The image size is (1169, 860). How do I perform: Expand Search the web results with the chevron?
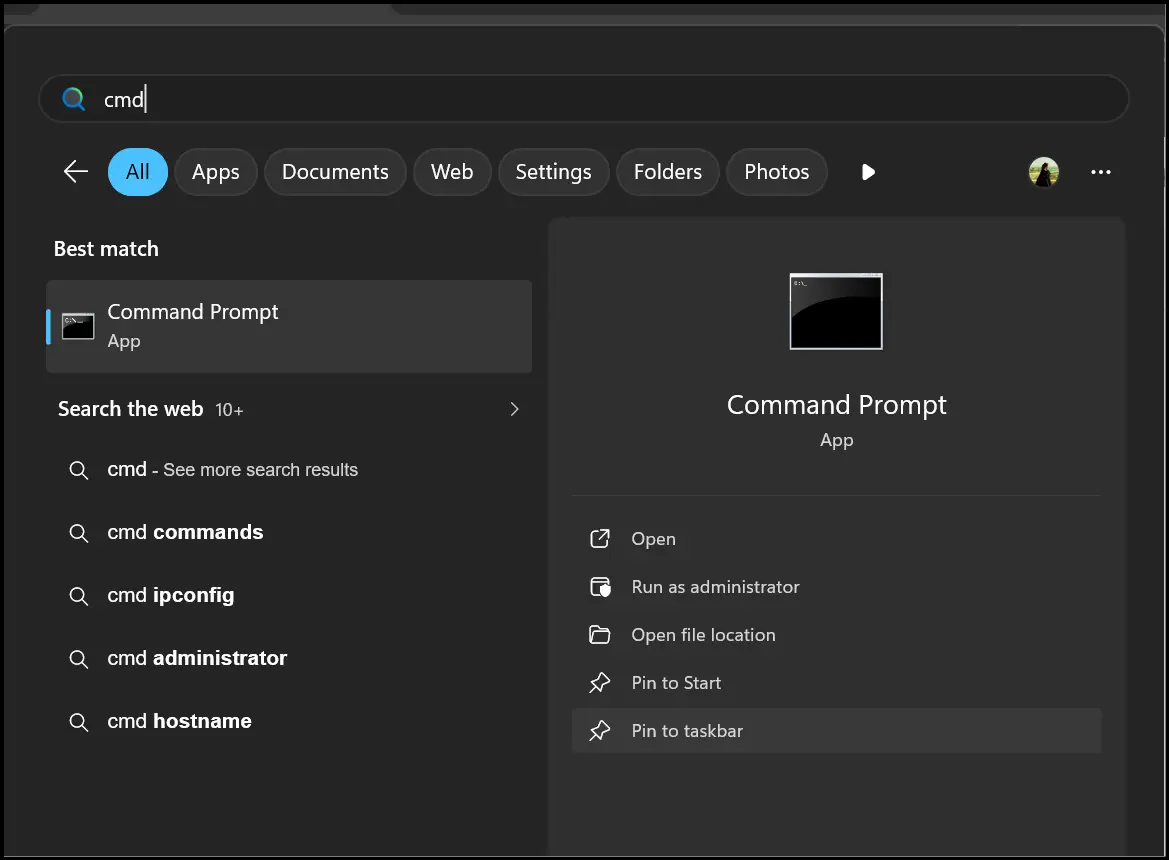pyautogui.click(x=514, y=409)
